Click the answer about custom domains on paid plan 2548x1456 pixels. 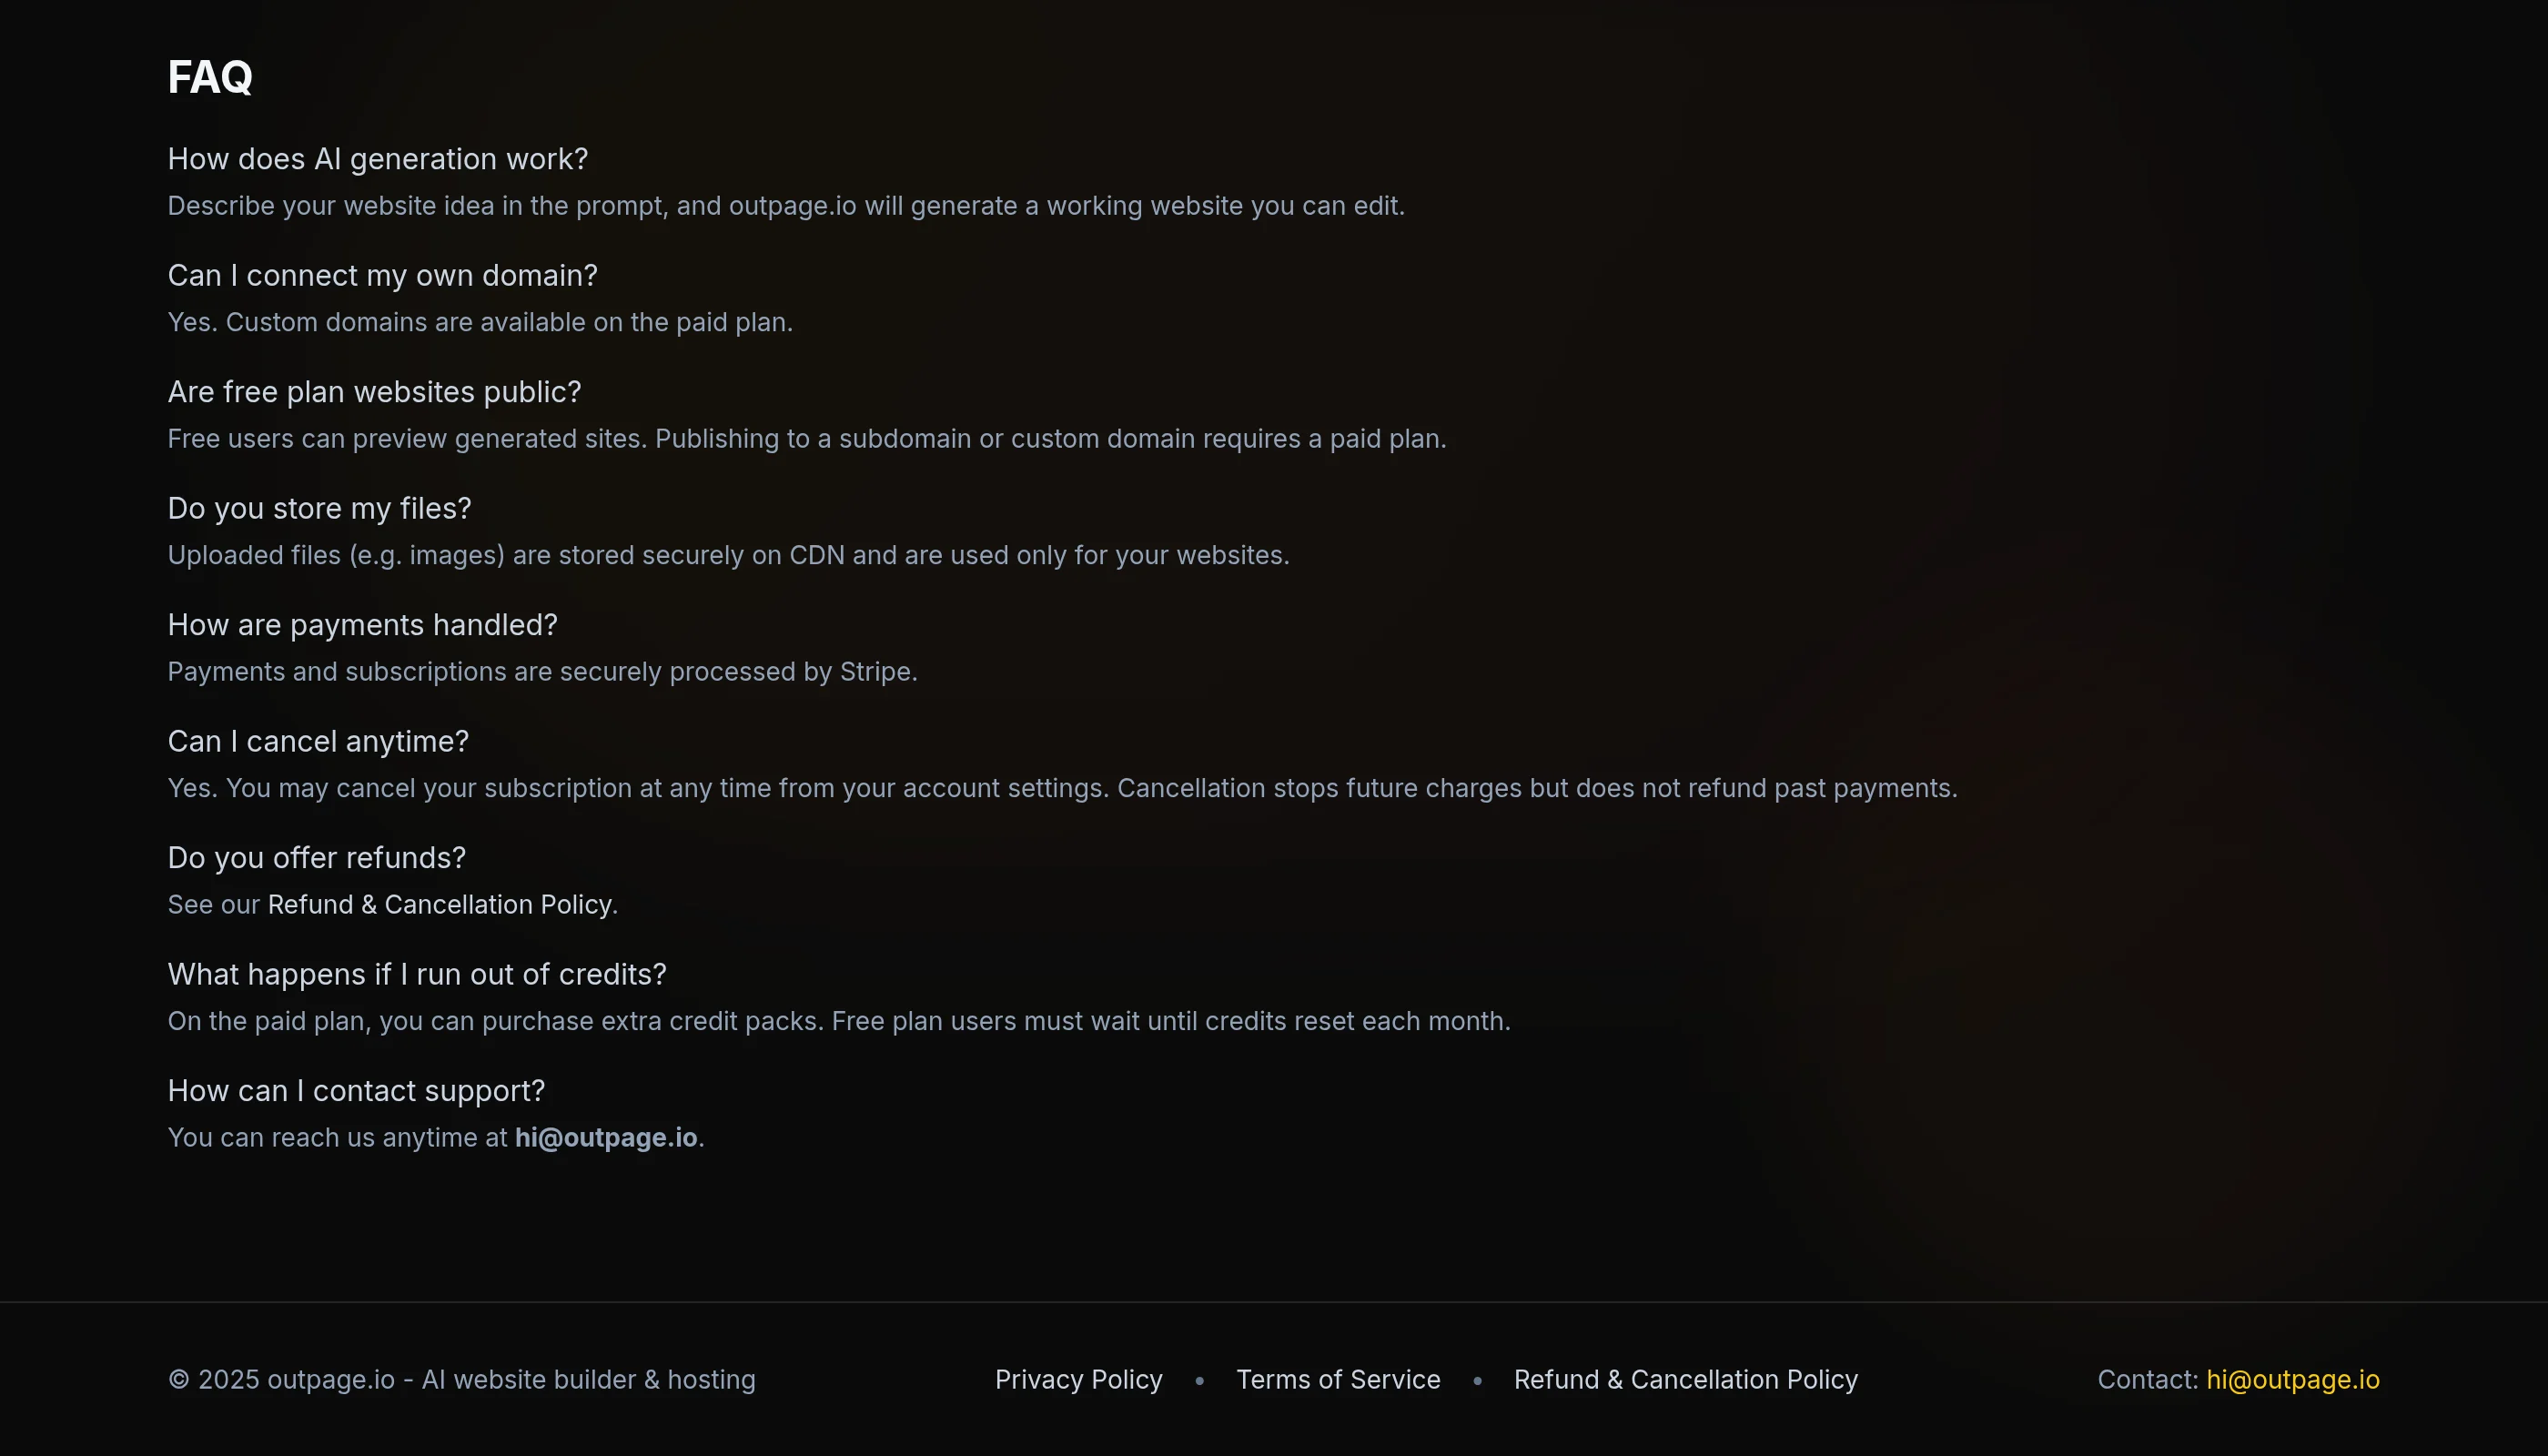click(480, 322)
